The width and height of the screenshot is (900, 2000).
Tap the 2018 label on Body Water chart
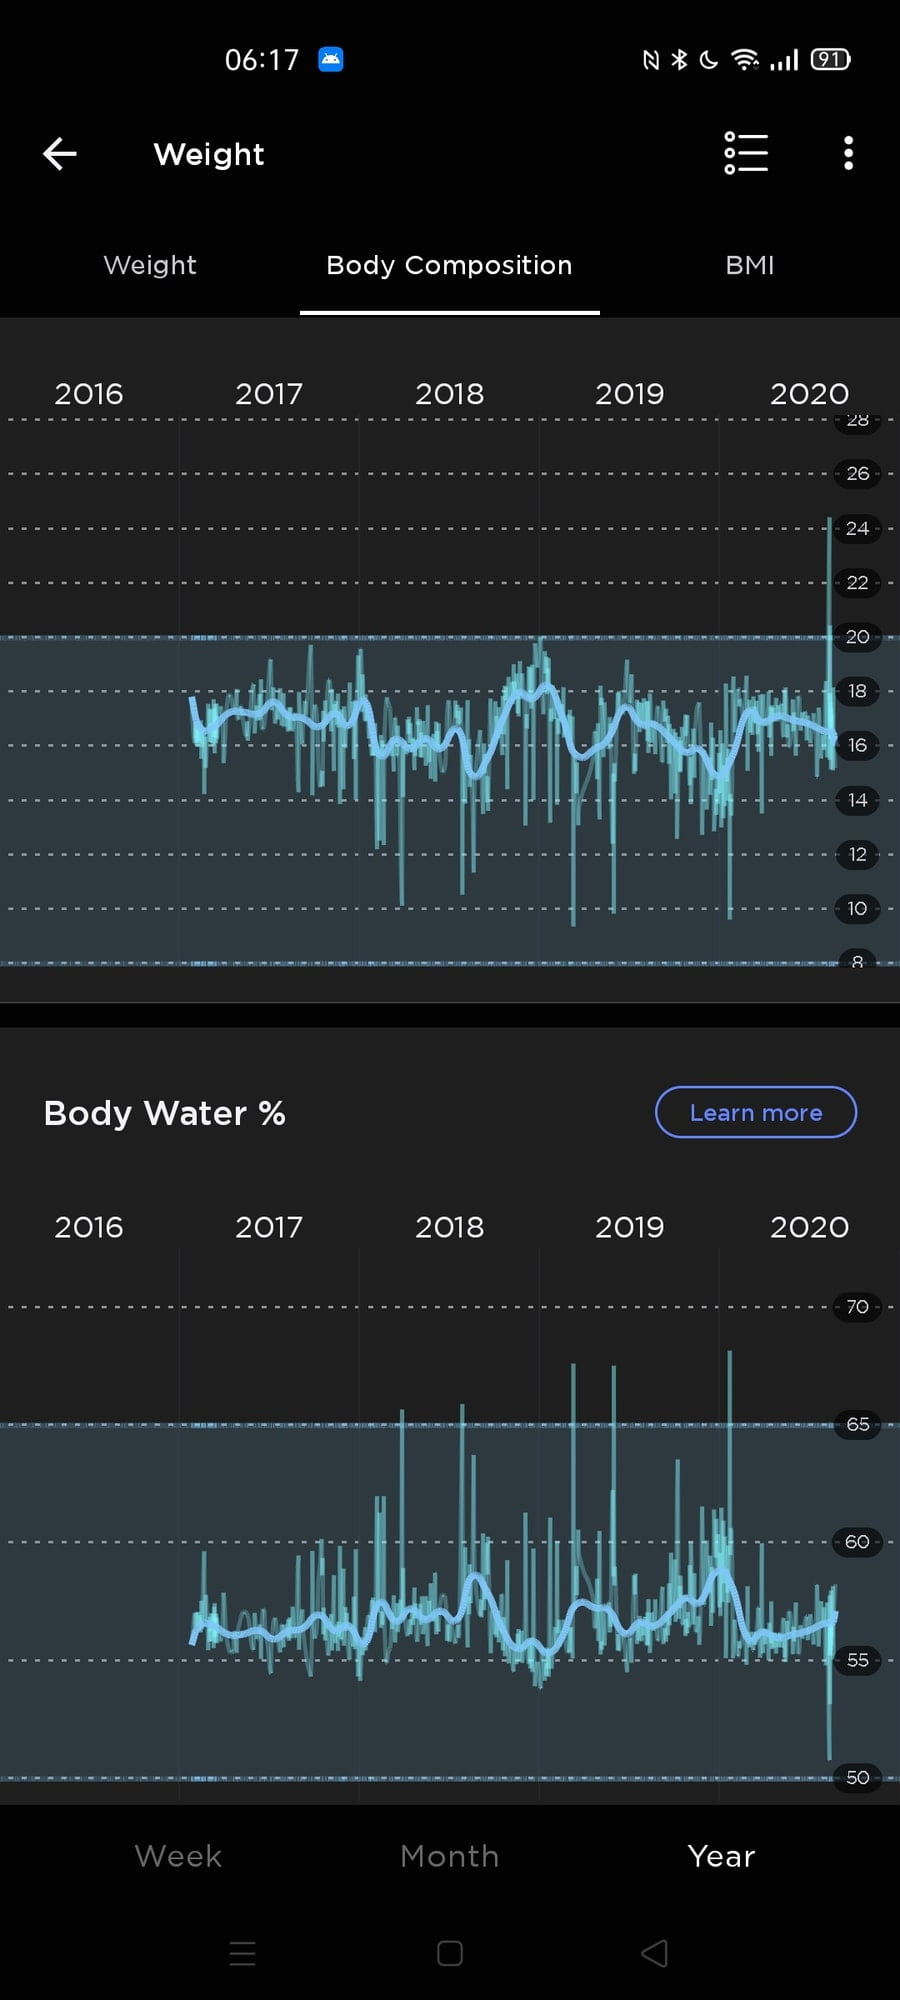[x=449, y=1227]
